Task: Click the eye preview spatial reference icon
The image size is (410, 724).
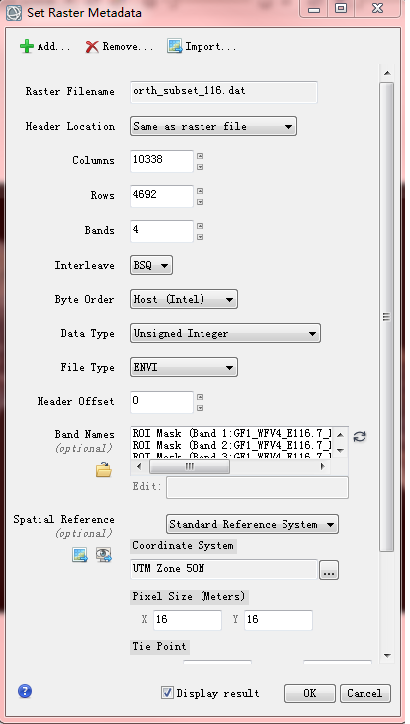Action: point(104,555)
